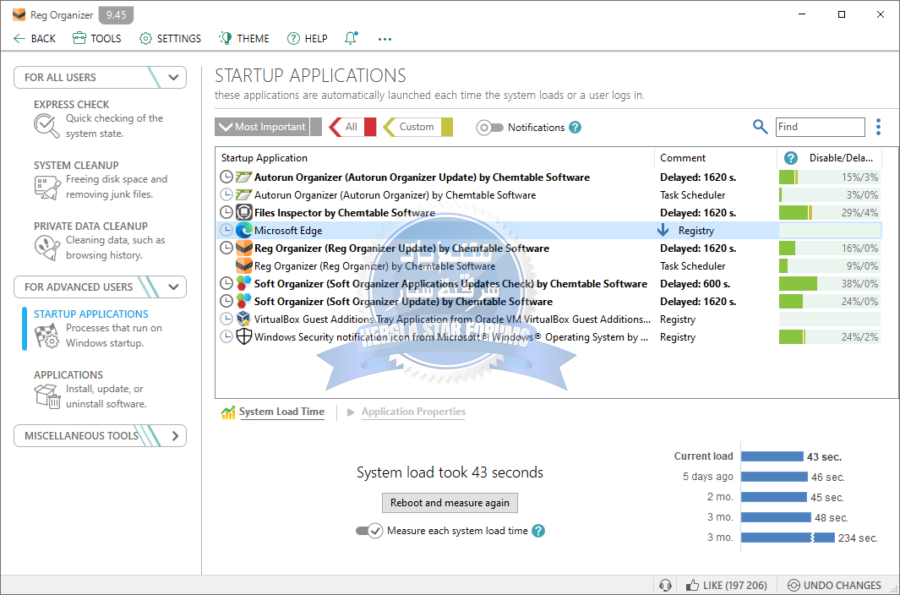Click the Reboot and measure again button

click(449, 502)
